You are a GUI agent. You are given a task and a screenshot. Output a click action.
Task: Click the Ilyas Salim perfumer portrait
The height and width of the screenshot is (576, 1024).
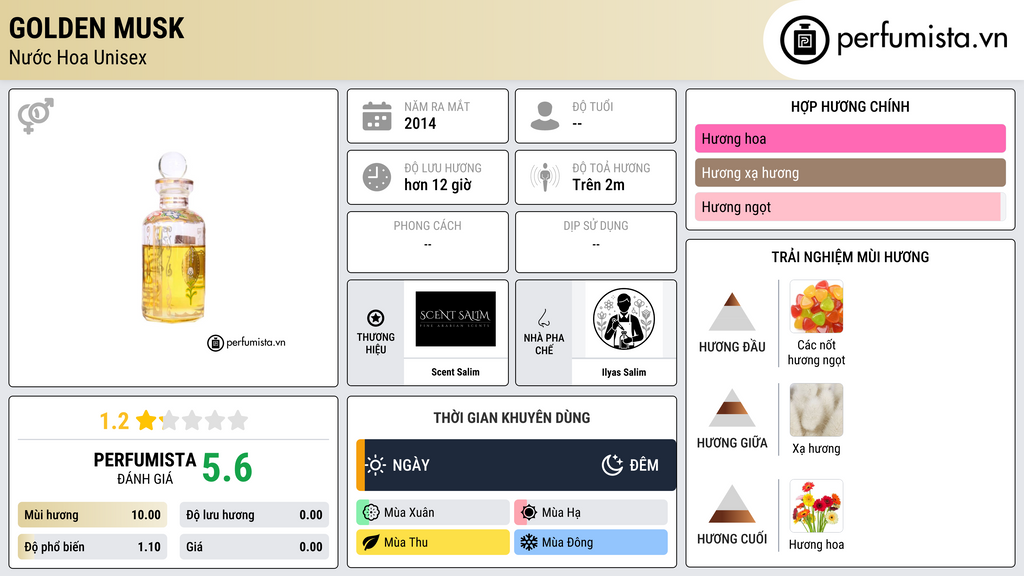click(624, 319)
